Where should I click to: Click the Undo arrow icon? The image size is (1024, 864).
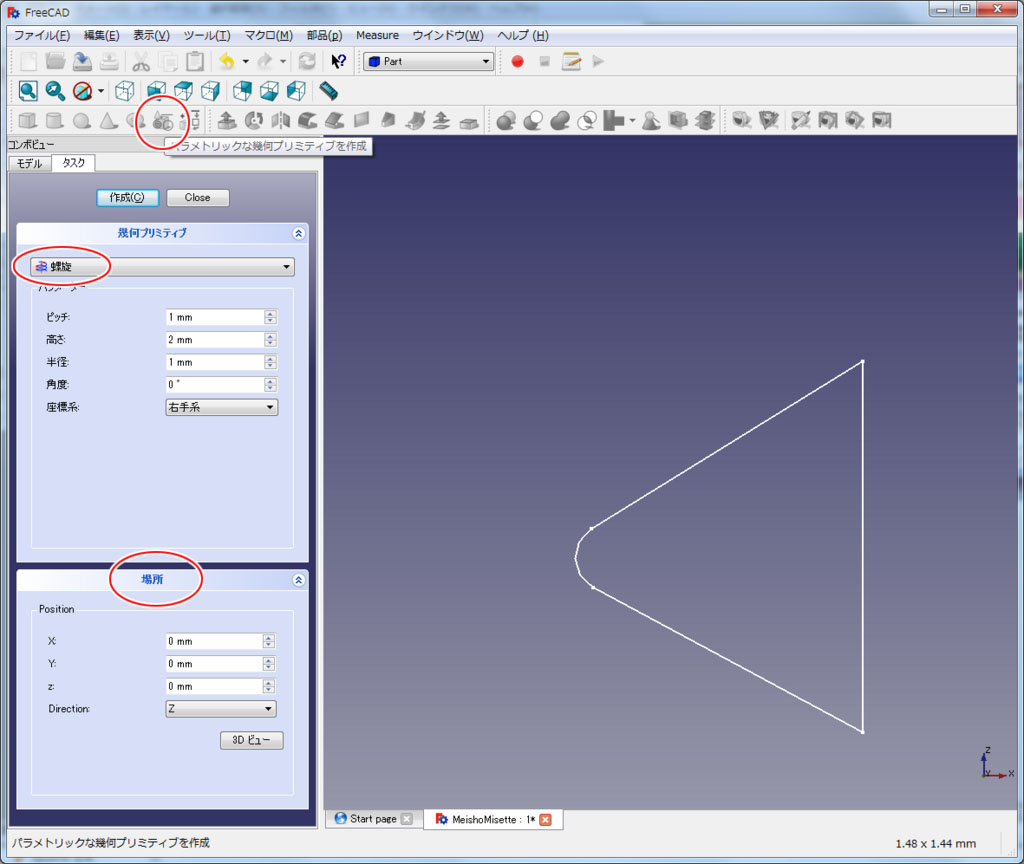(227, 61)
